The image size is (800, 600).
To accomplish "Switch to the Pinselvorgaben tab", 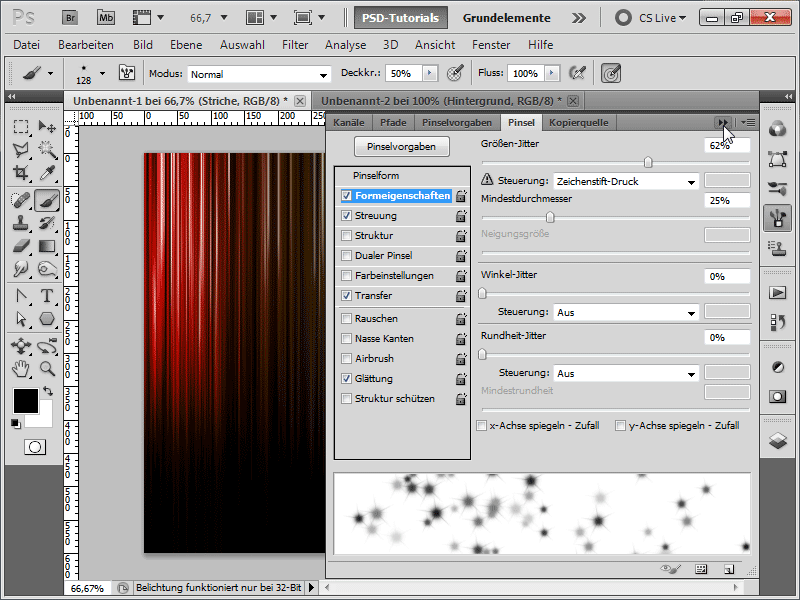I will [x=457, y=122].
